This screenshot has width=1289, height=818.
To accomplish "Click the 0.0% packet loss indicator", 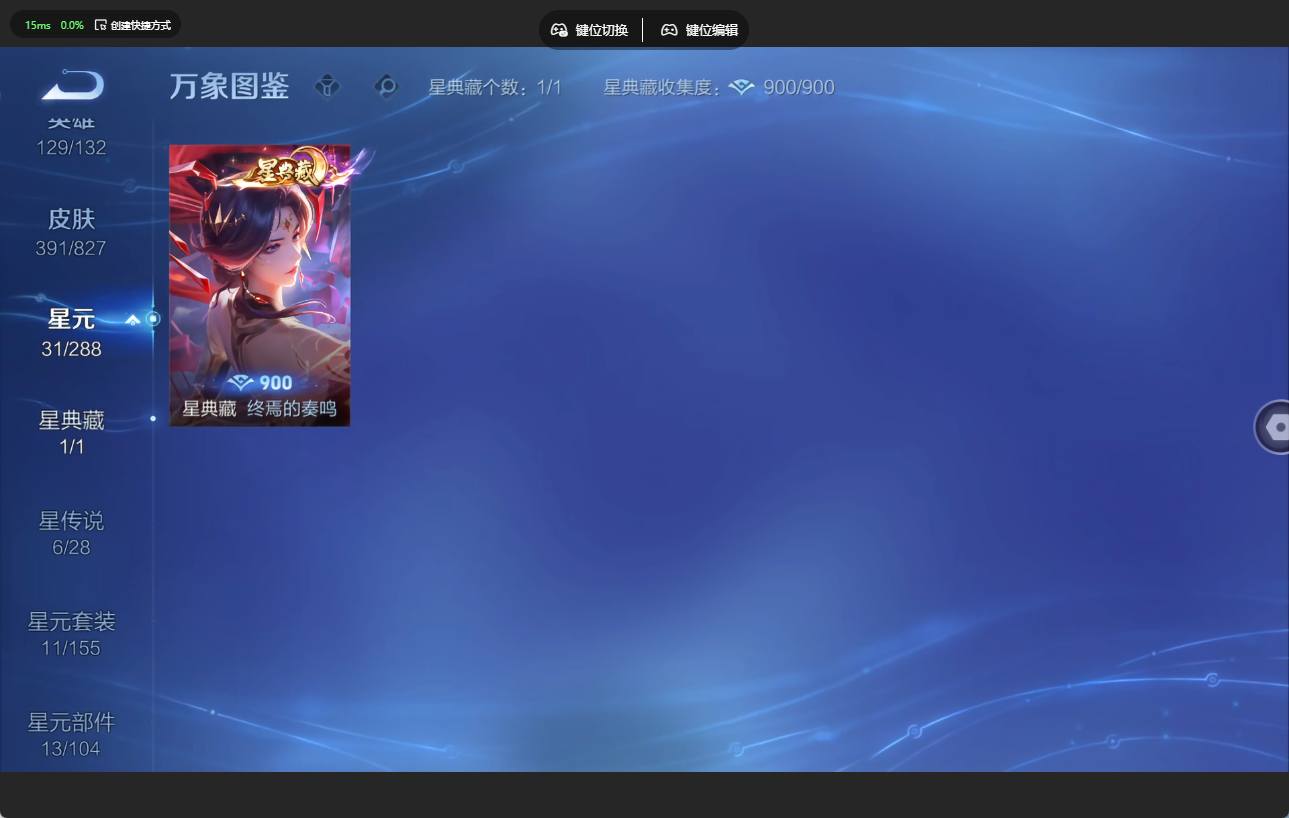I will coord(72,25).
